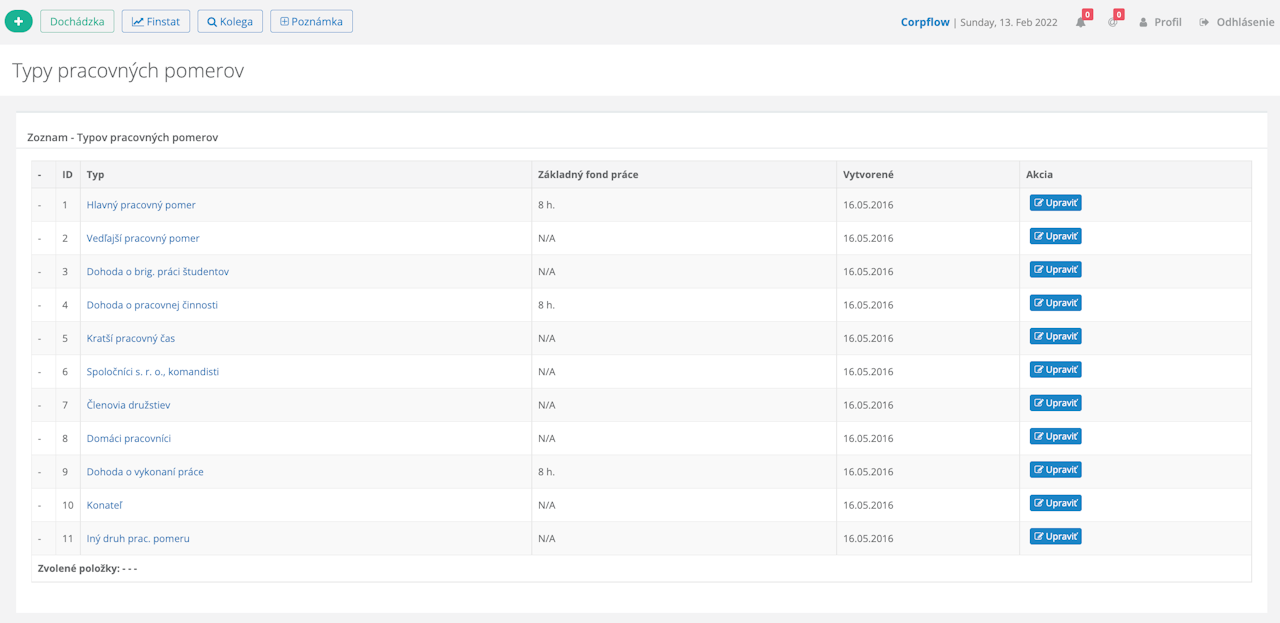Add a note with Poznámka button
The image size is (1280, 623).
311,21
